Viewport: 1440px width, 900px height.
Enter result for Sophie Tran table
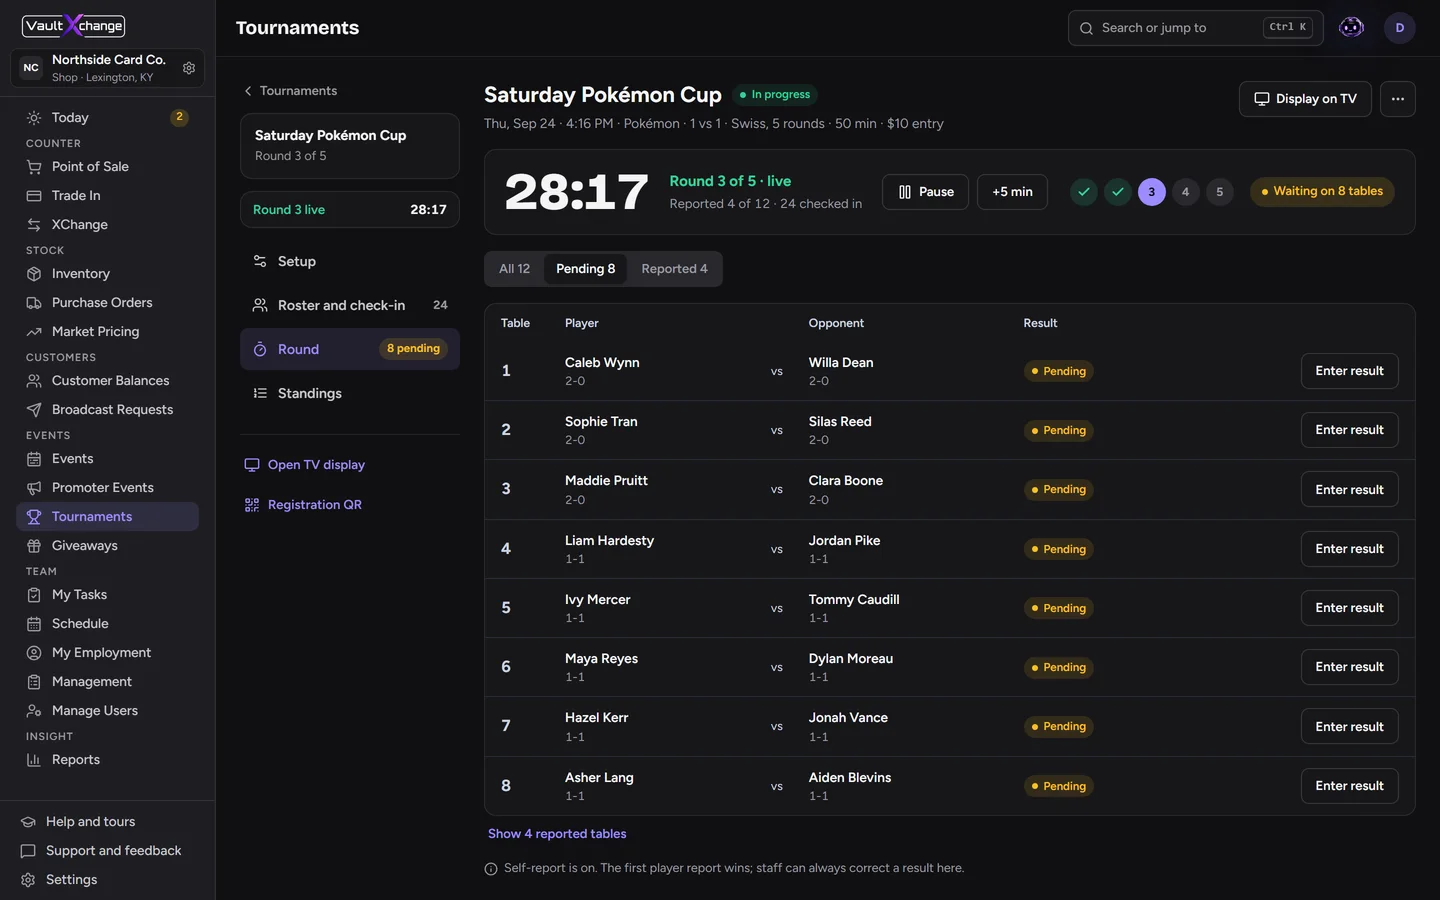pos(1349,430)
